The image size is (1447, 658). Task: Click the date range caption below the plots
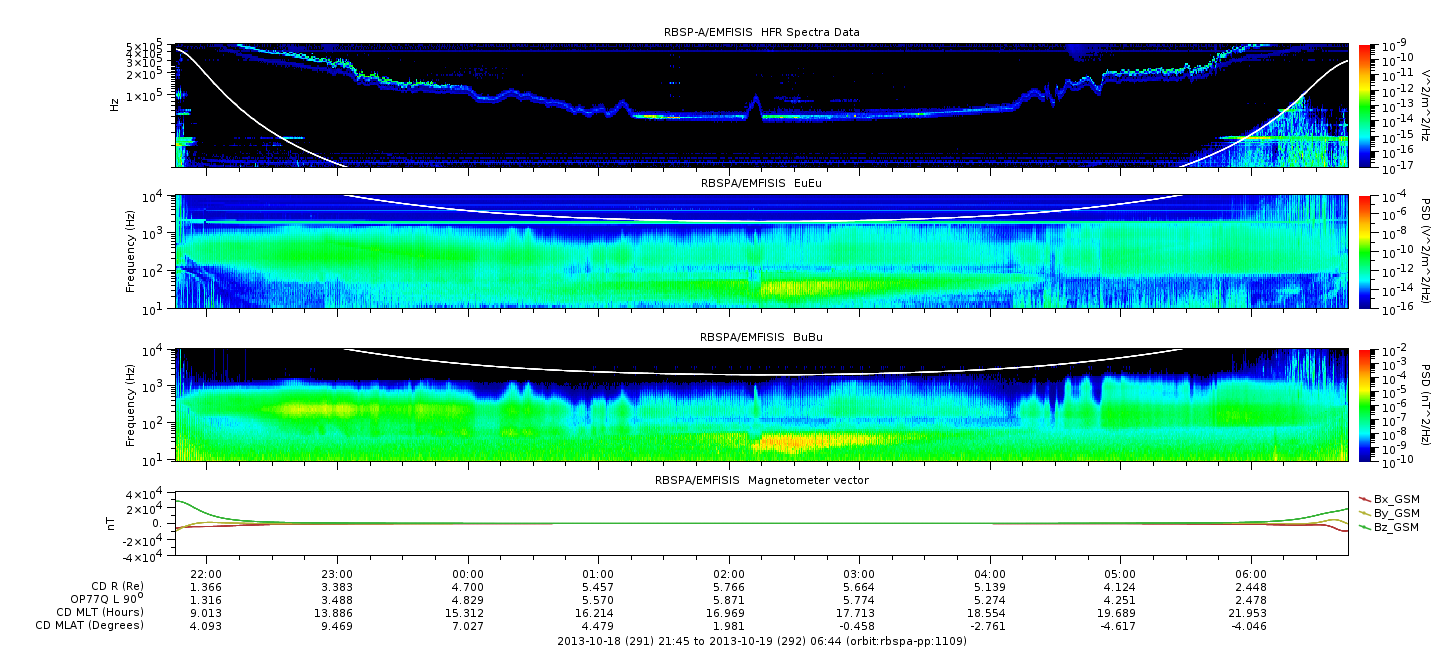click(x=761, y=640)
